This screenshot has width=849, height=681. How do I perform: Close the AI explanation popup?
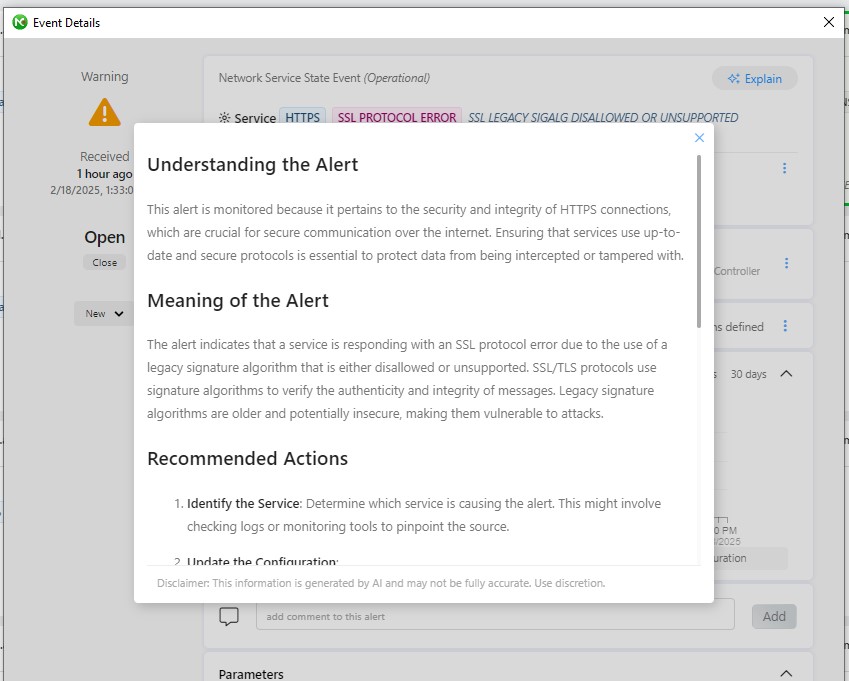click(699, 138)
